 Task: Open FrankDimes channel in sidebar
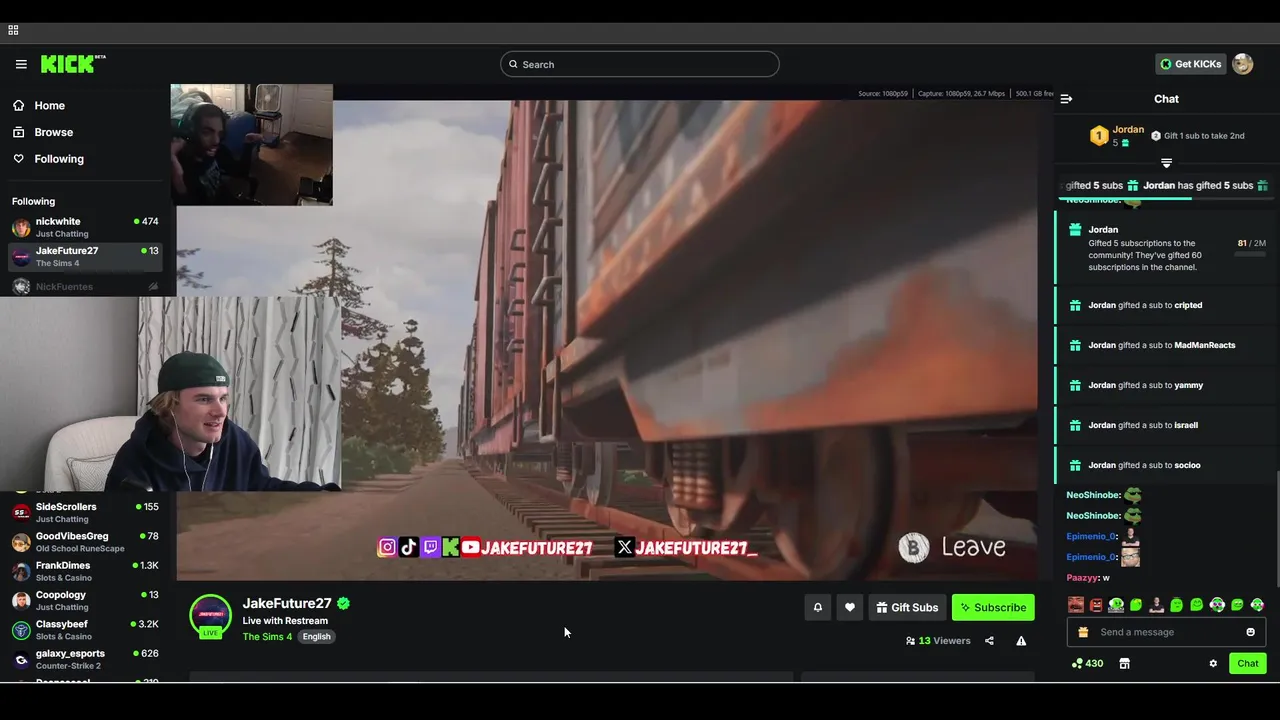85,571
